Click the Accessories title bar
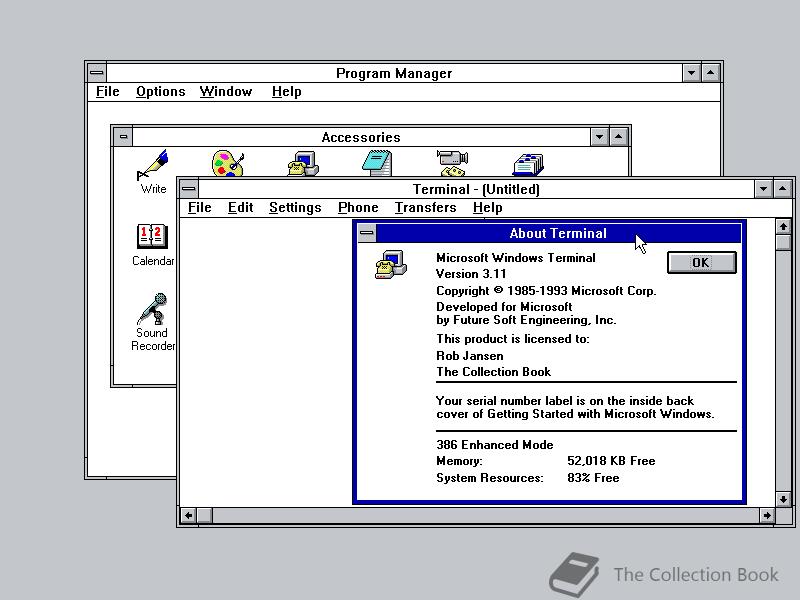 pos(361,137)
